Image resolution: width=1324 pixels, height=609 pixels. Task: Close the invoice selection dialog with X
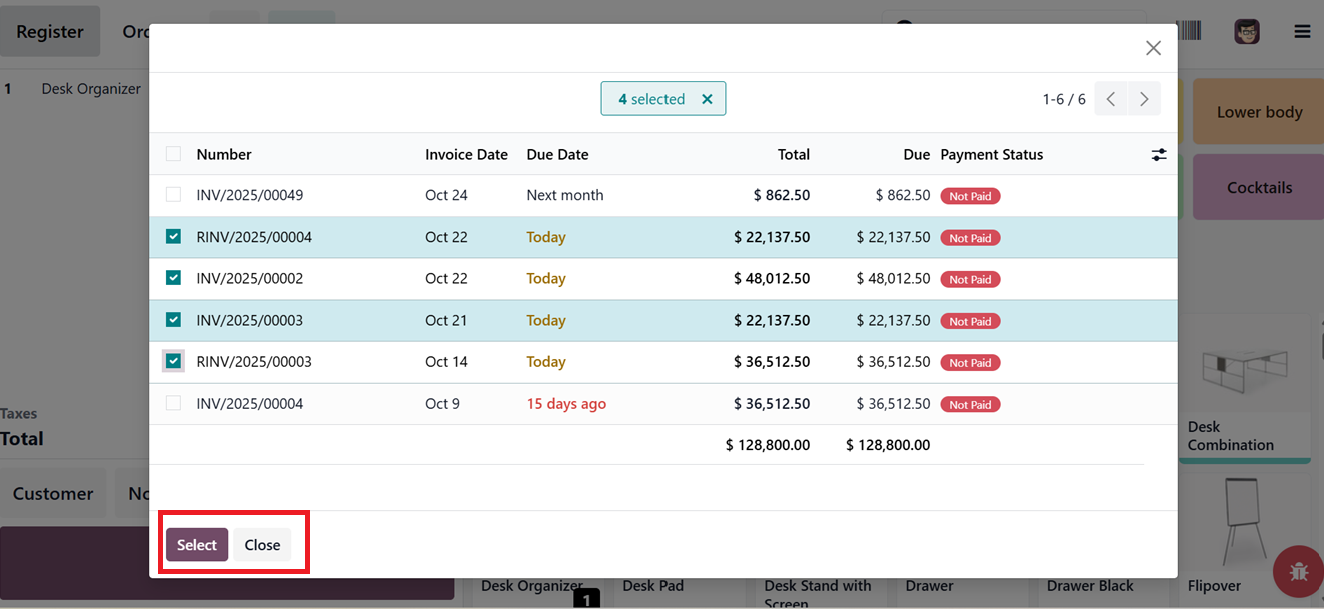pyautogui.click(x=1153, y=48)
